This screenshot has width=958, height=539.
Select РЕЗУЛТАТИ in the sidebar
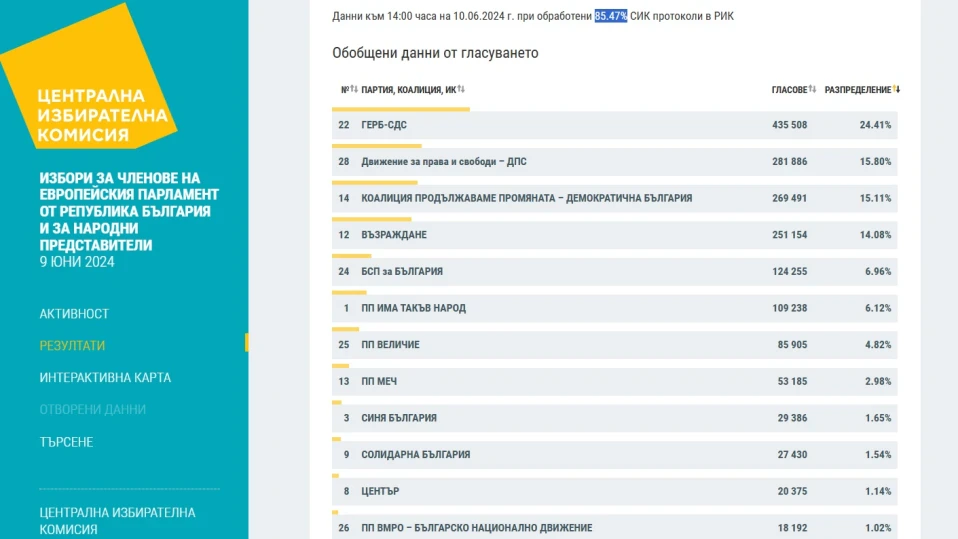pos(72,346)
